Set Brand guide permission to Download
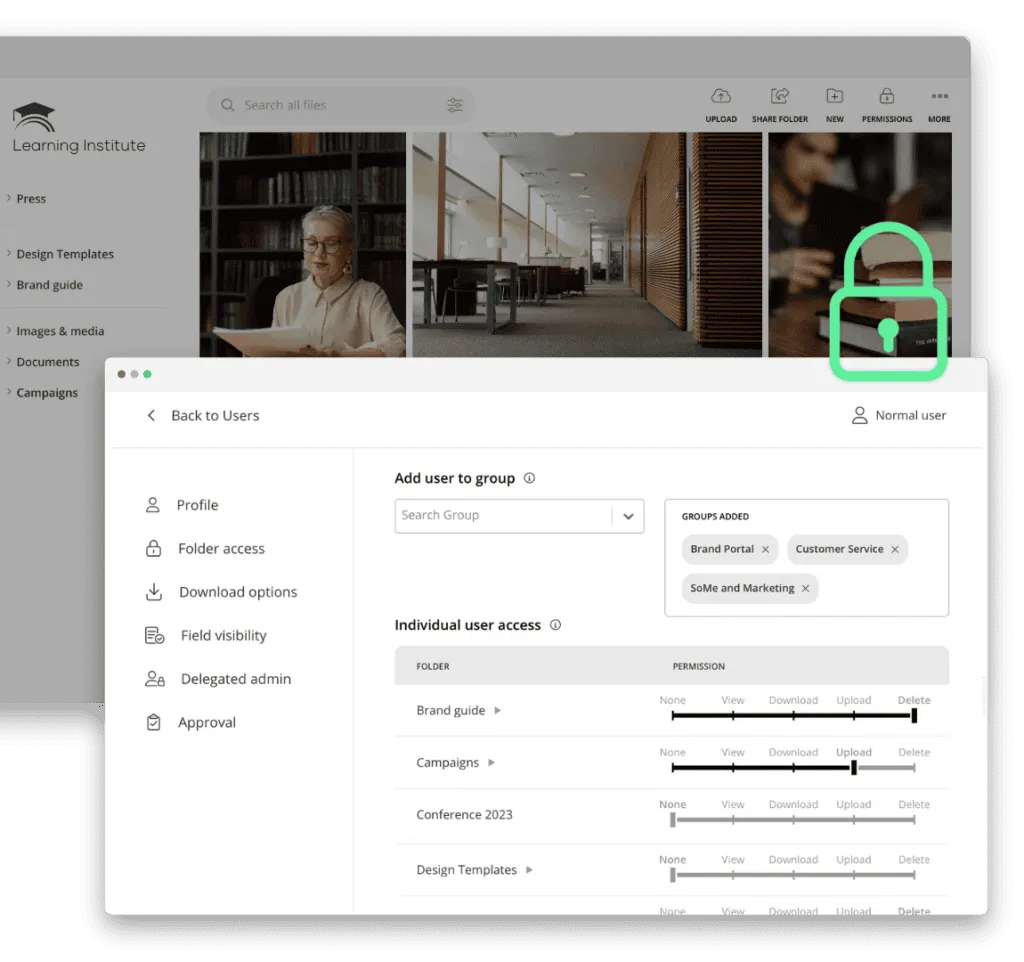Screen dimensions: 1024x962 click(793, 716)
